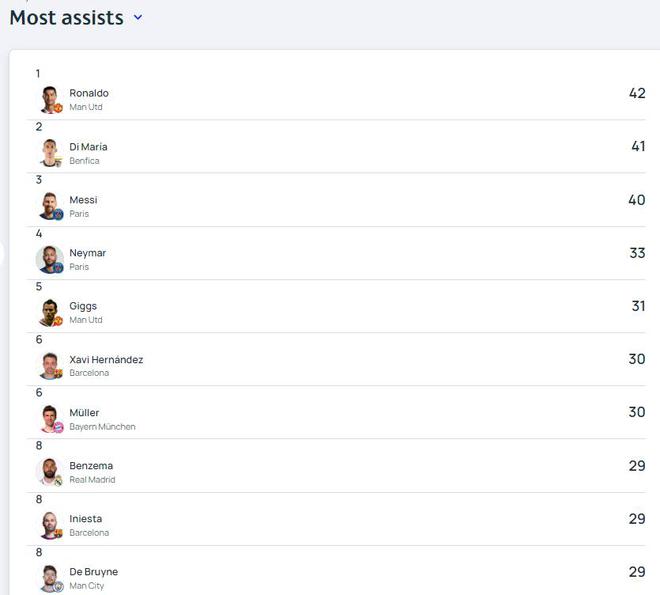Click Benzema's player avatar photo
The image size is (660, 595).
point(50,471)
